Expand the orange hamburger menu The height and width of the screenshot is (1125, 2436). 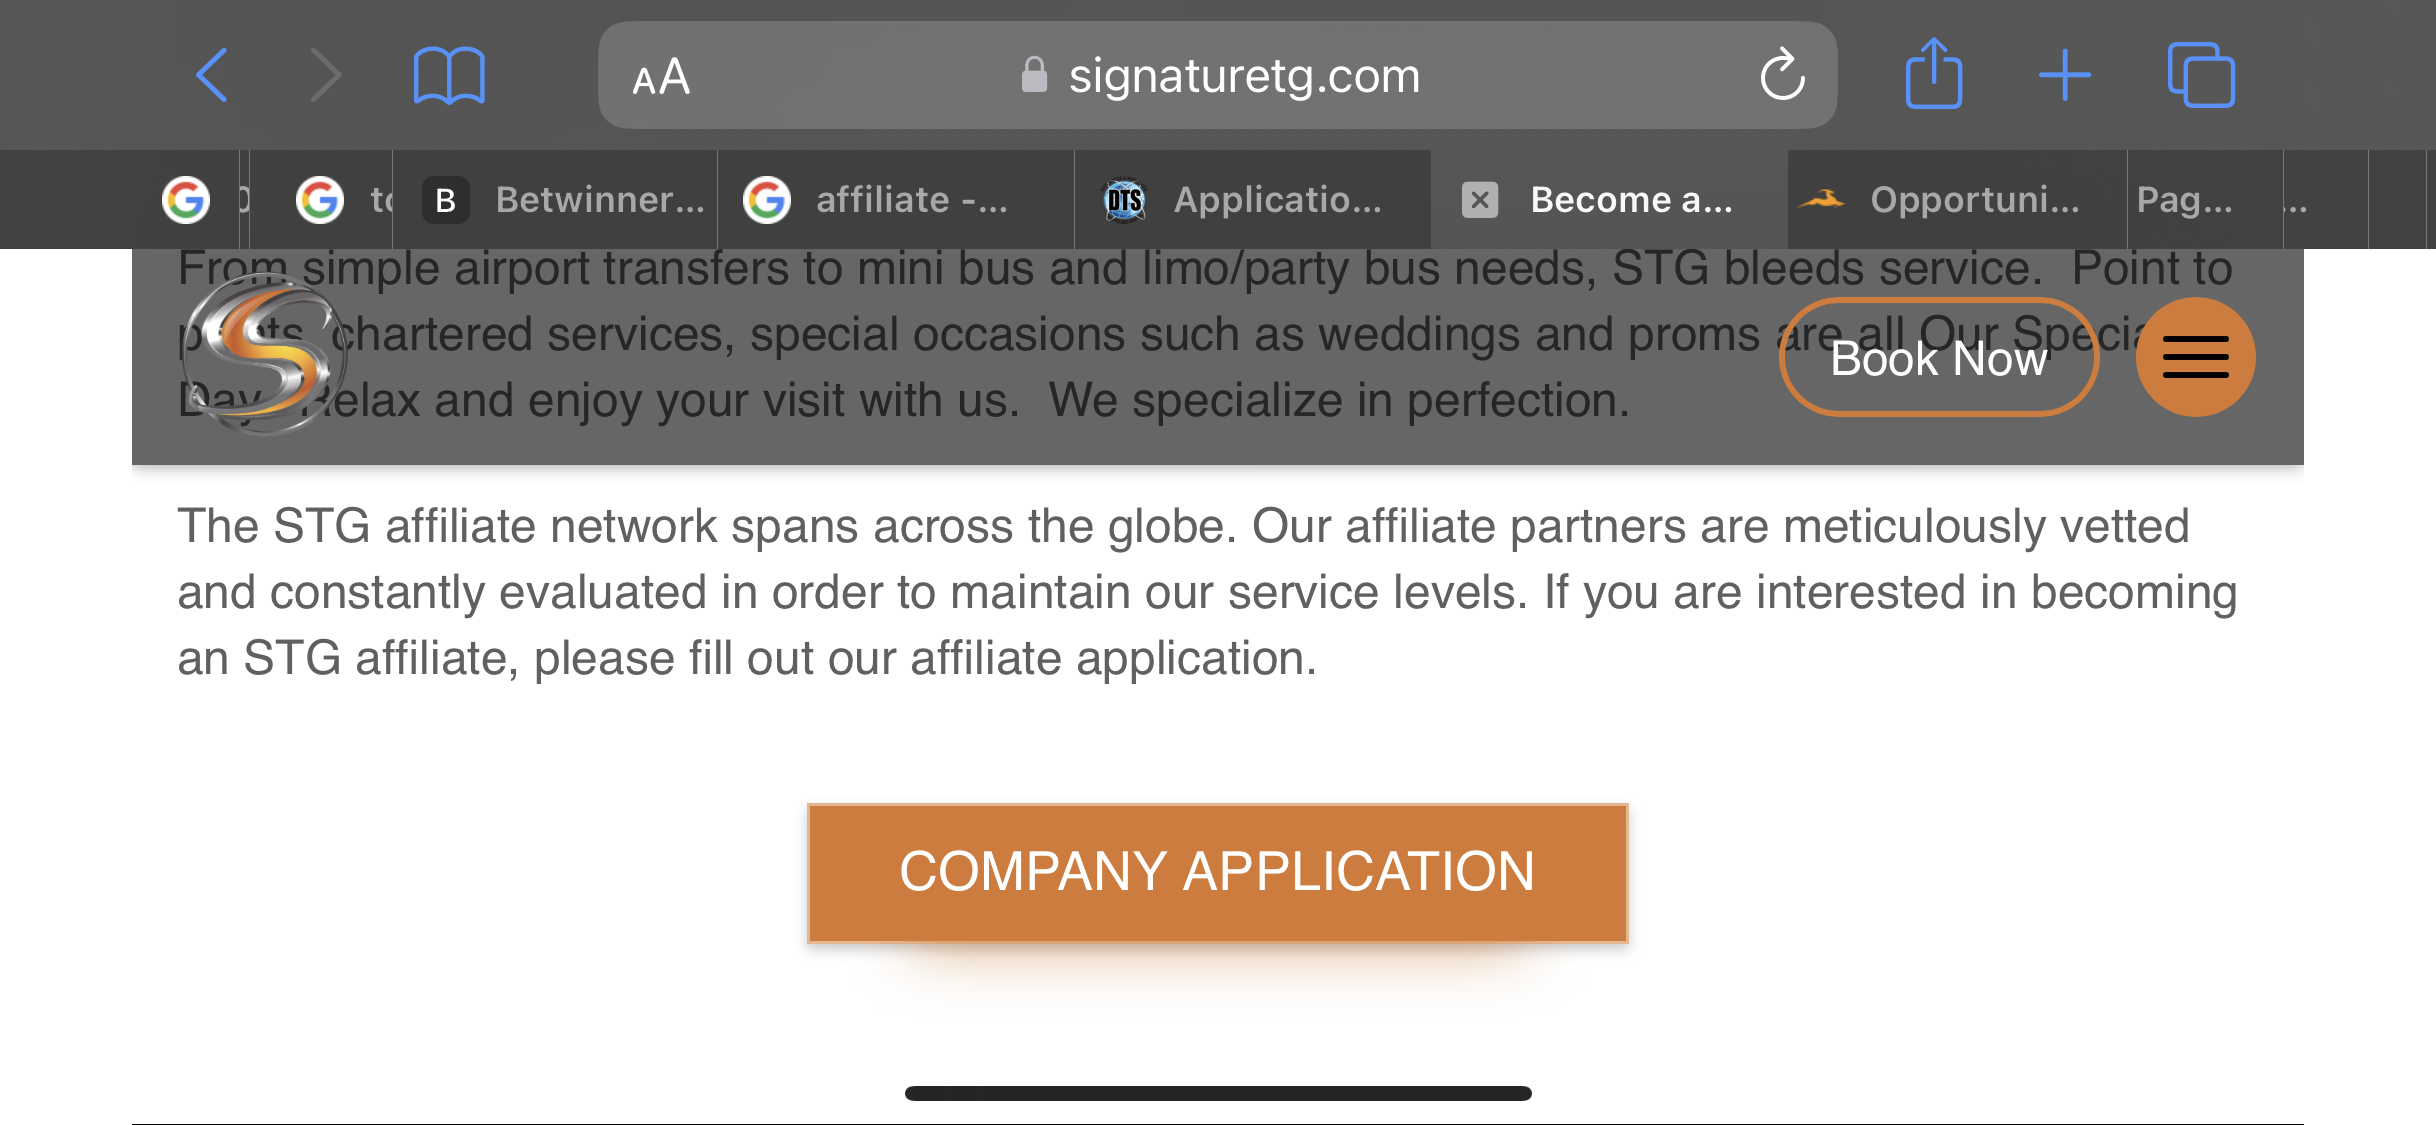pos(2195,357)
